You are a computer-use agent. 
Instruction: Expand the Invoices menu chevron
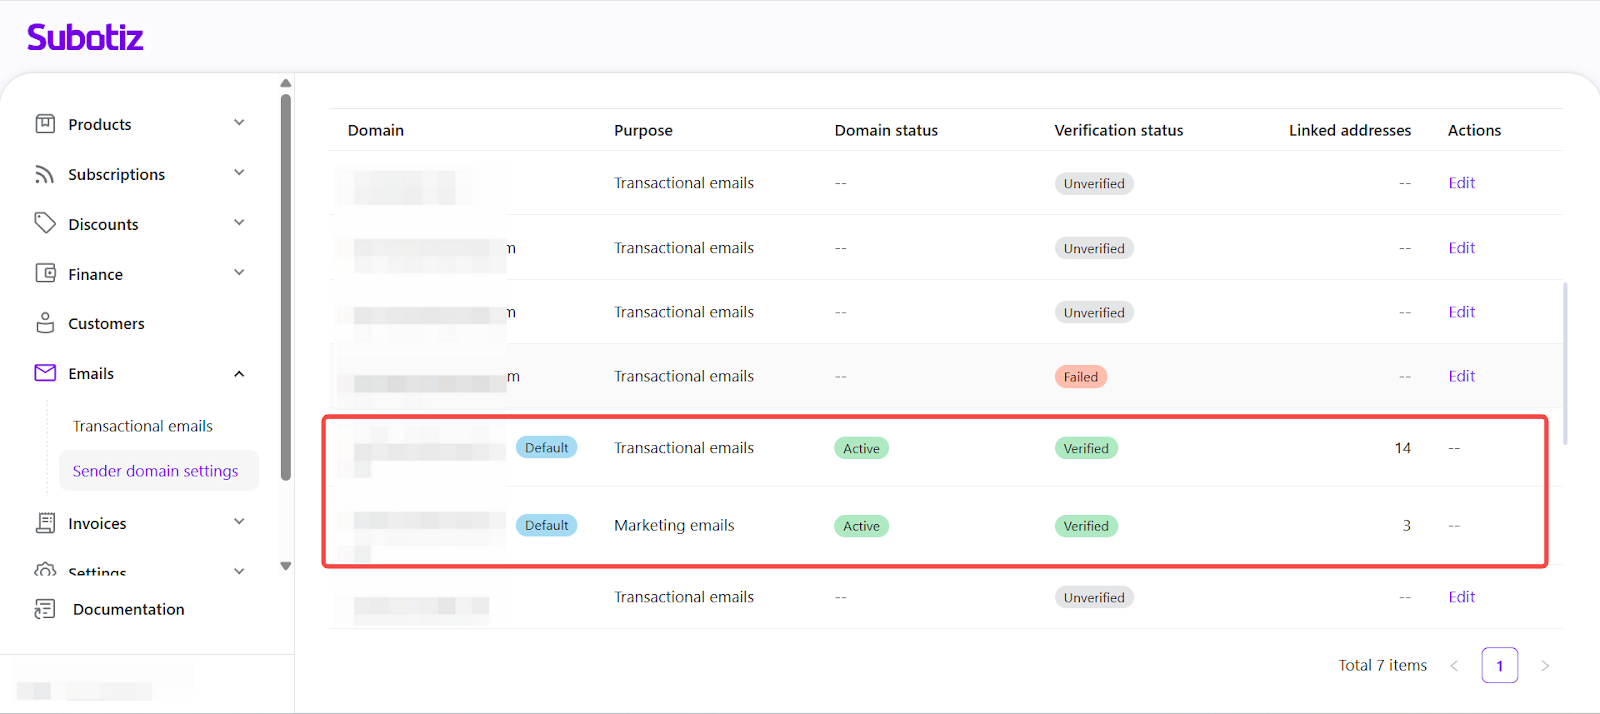point(239,522)
